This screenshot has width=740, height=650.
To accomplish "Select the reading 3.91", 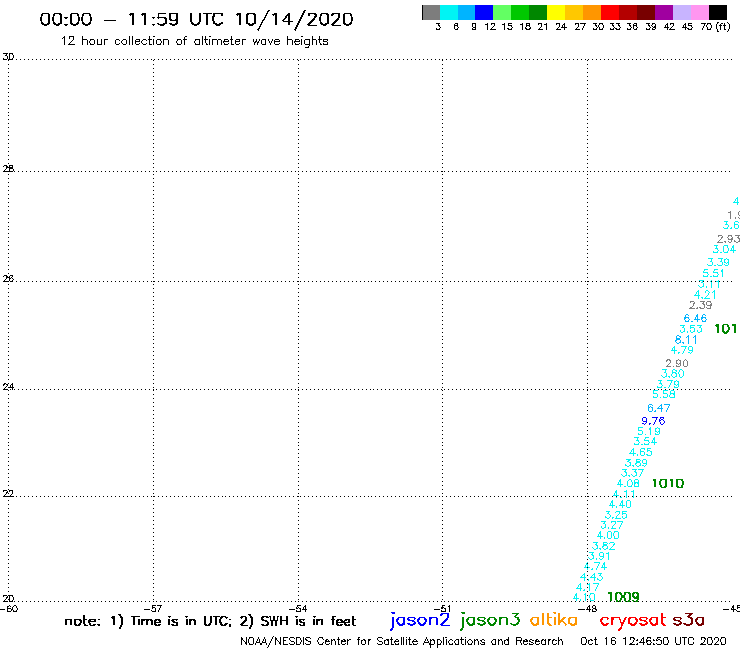I will coord(599,556).
